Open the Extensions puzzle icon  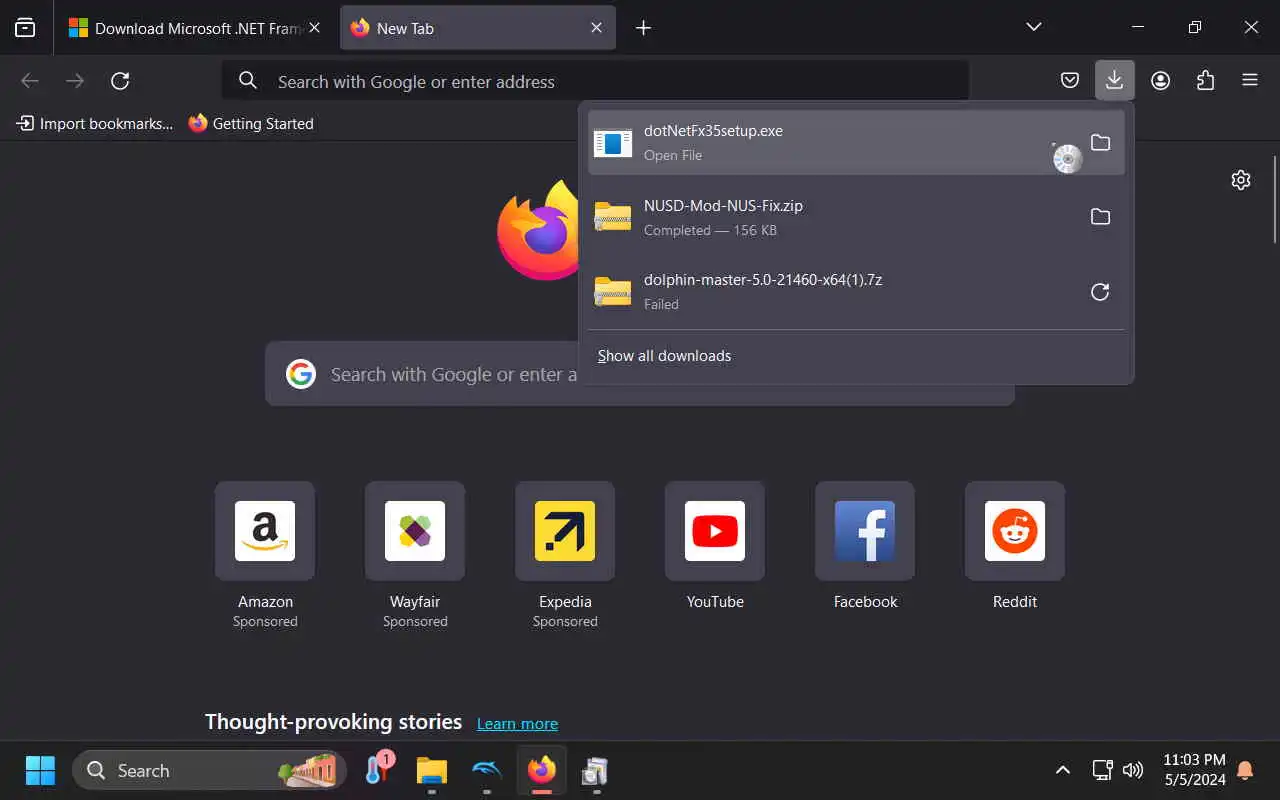(1205, 81)
